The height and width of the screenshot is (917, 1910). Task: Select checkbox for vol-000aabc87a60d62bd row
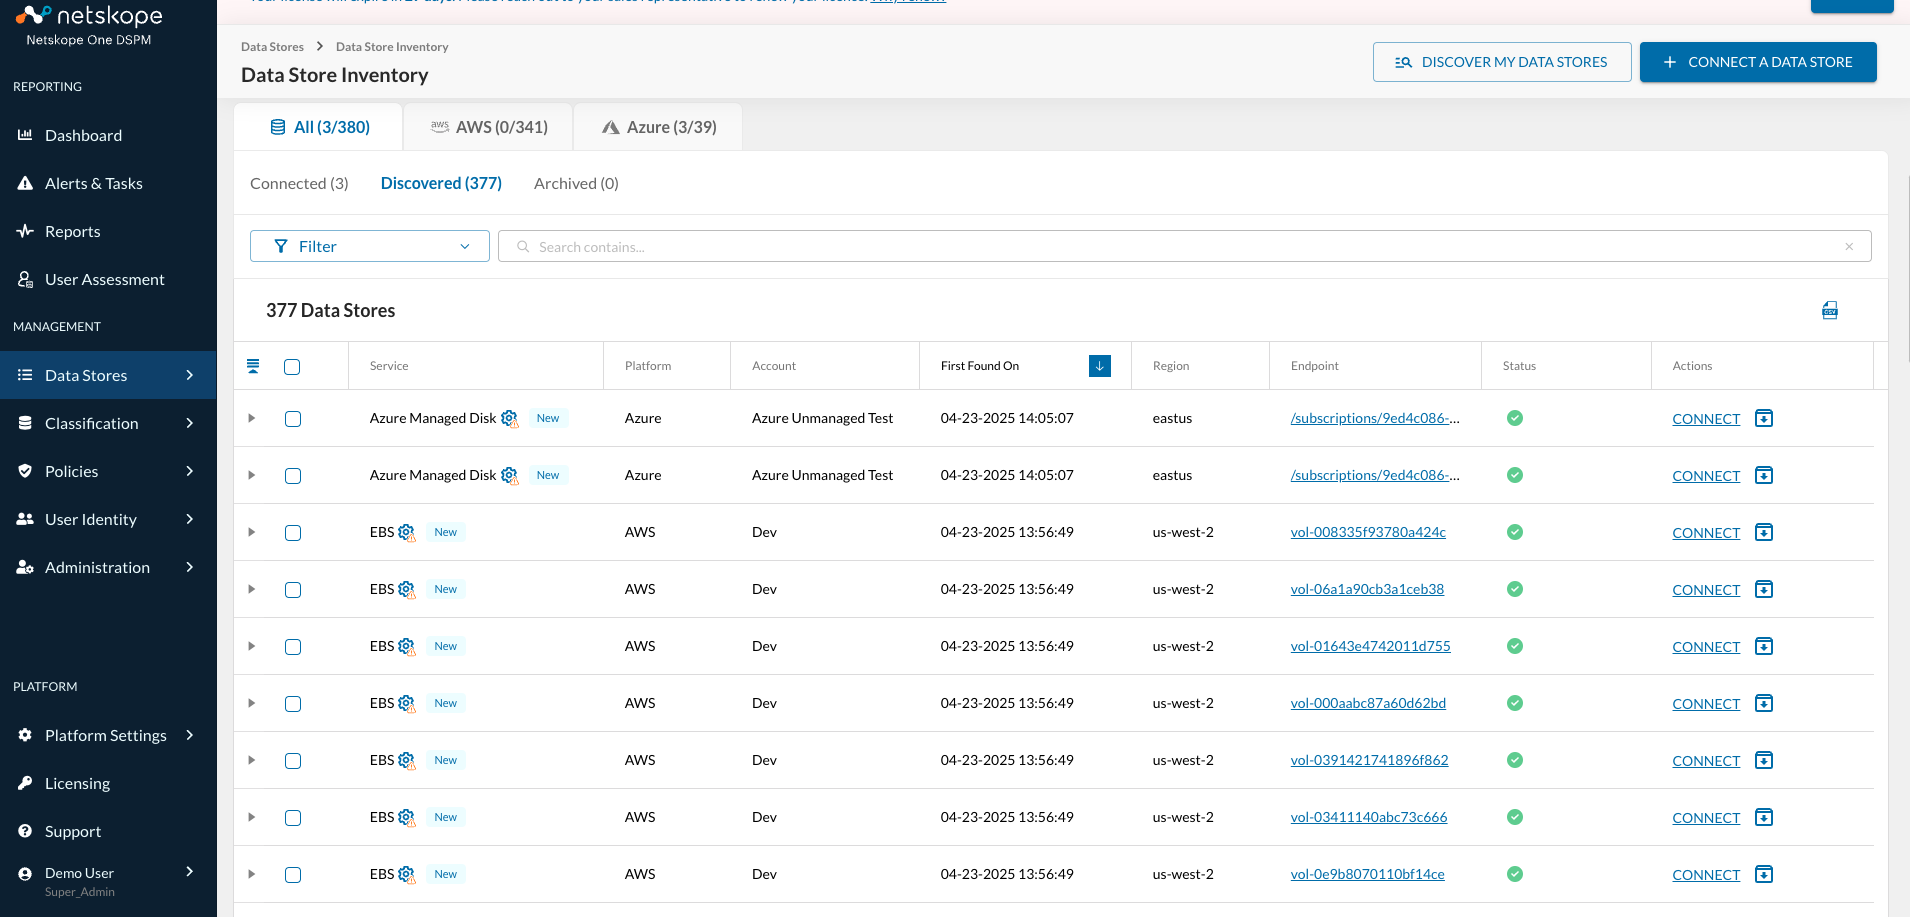(293, 704)
